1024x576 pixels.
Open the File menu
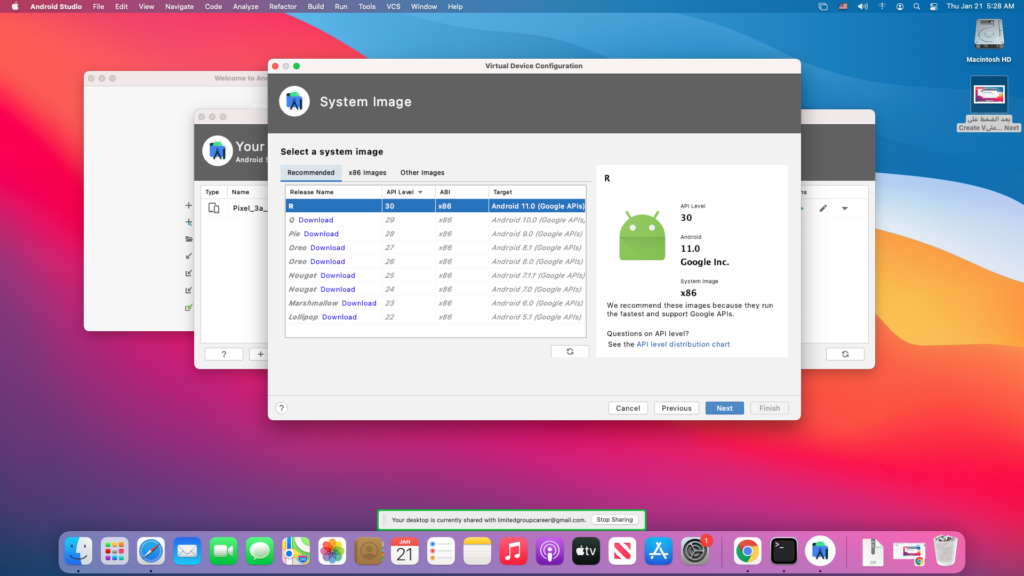(x=99, y=7)
